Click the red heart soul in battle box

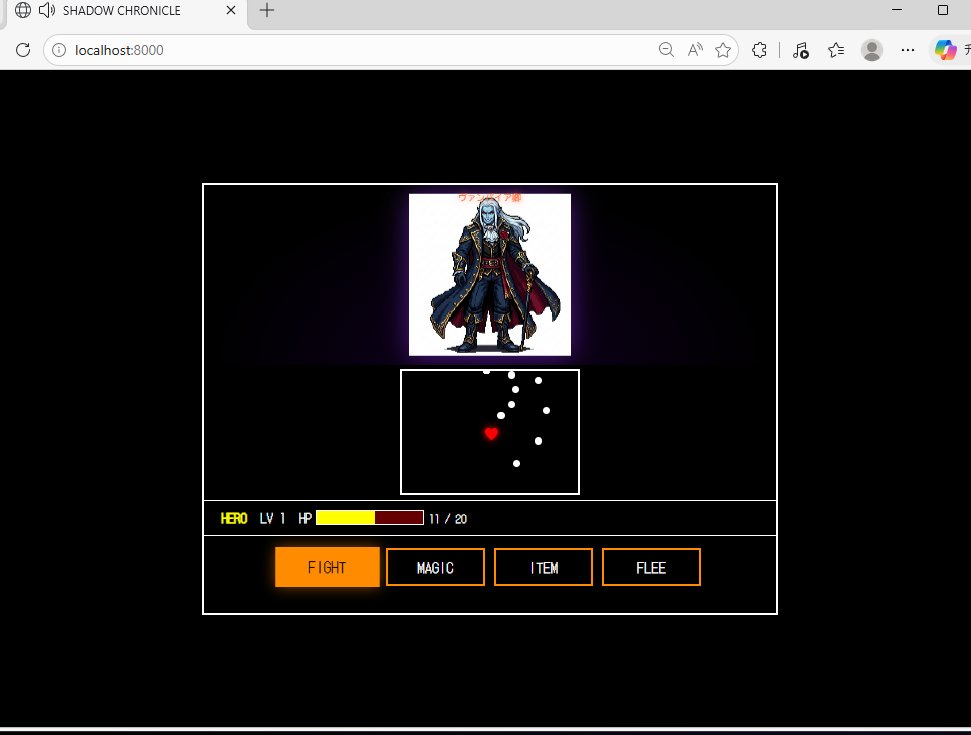point(491,433)
